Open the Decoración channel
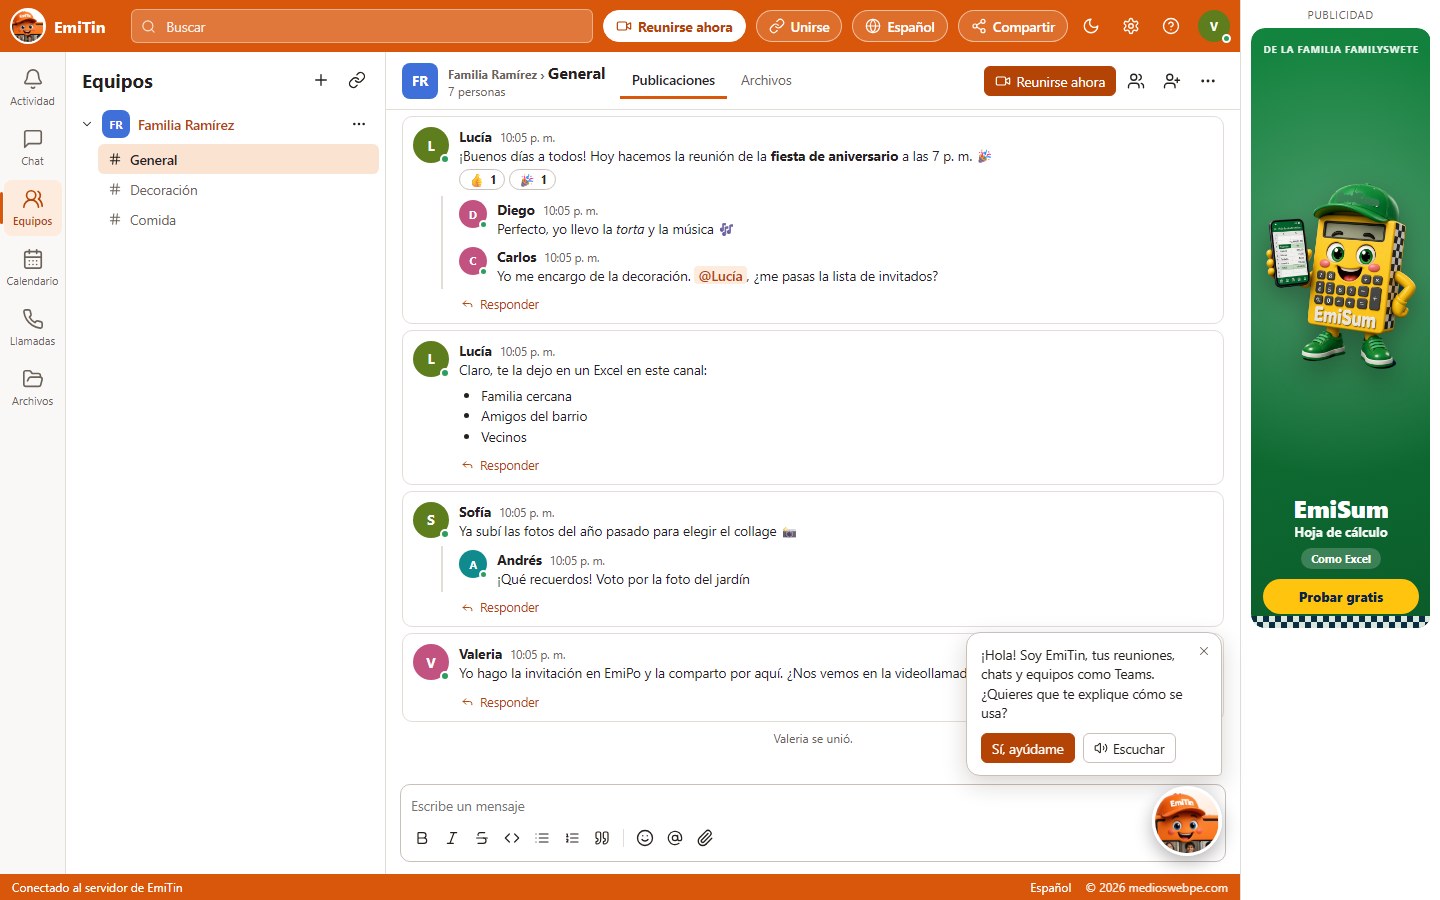Viewport: 1440px width, 900px height. (238, 190)
